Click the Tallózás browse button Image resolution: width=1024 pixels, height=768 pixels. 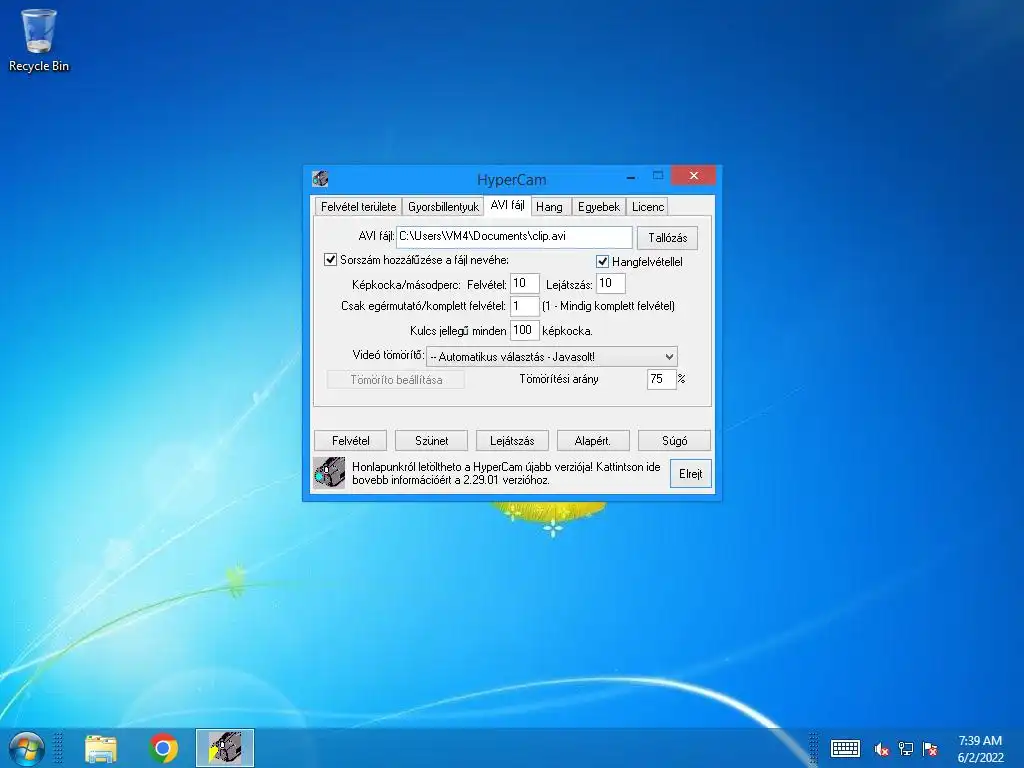[x=667, y=238]
